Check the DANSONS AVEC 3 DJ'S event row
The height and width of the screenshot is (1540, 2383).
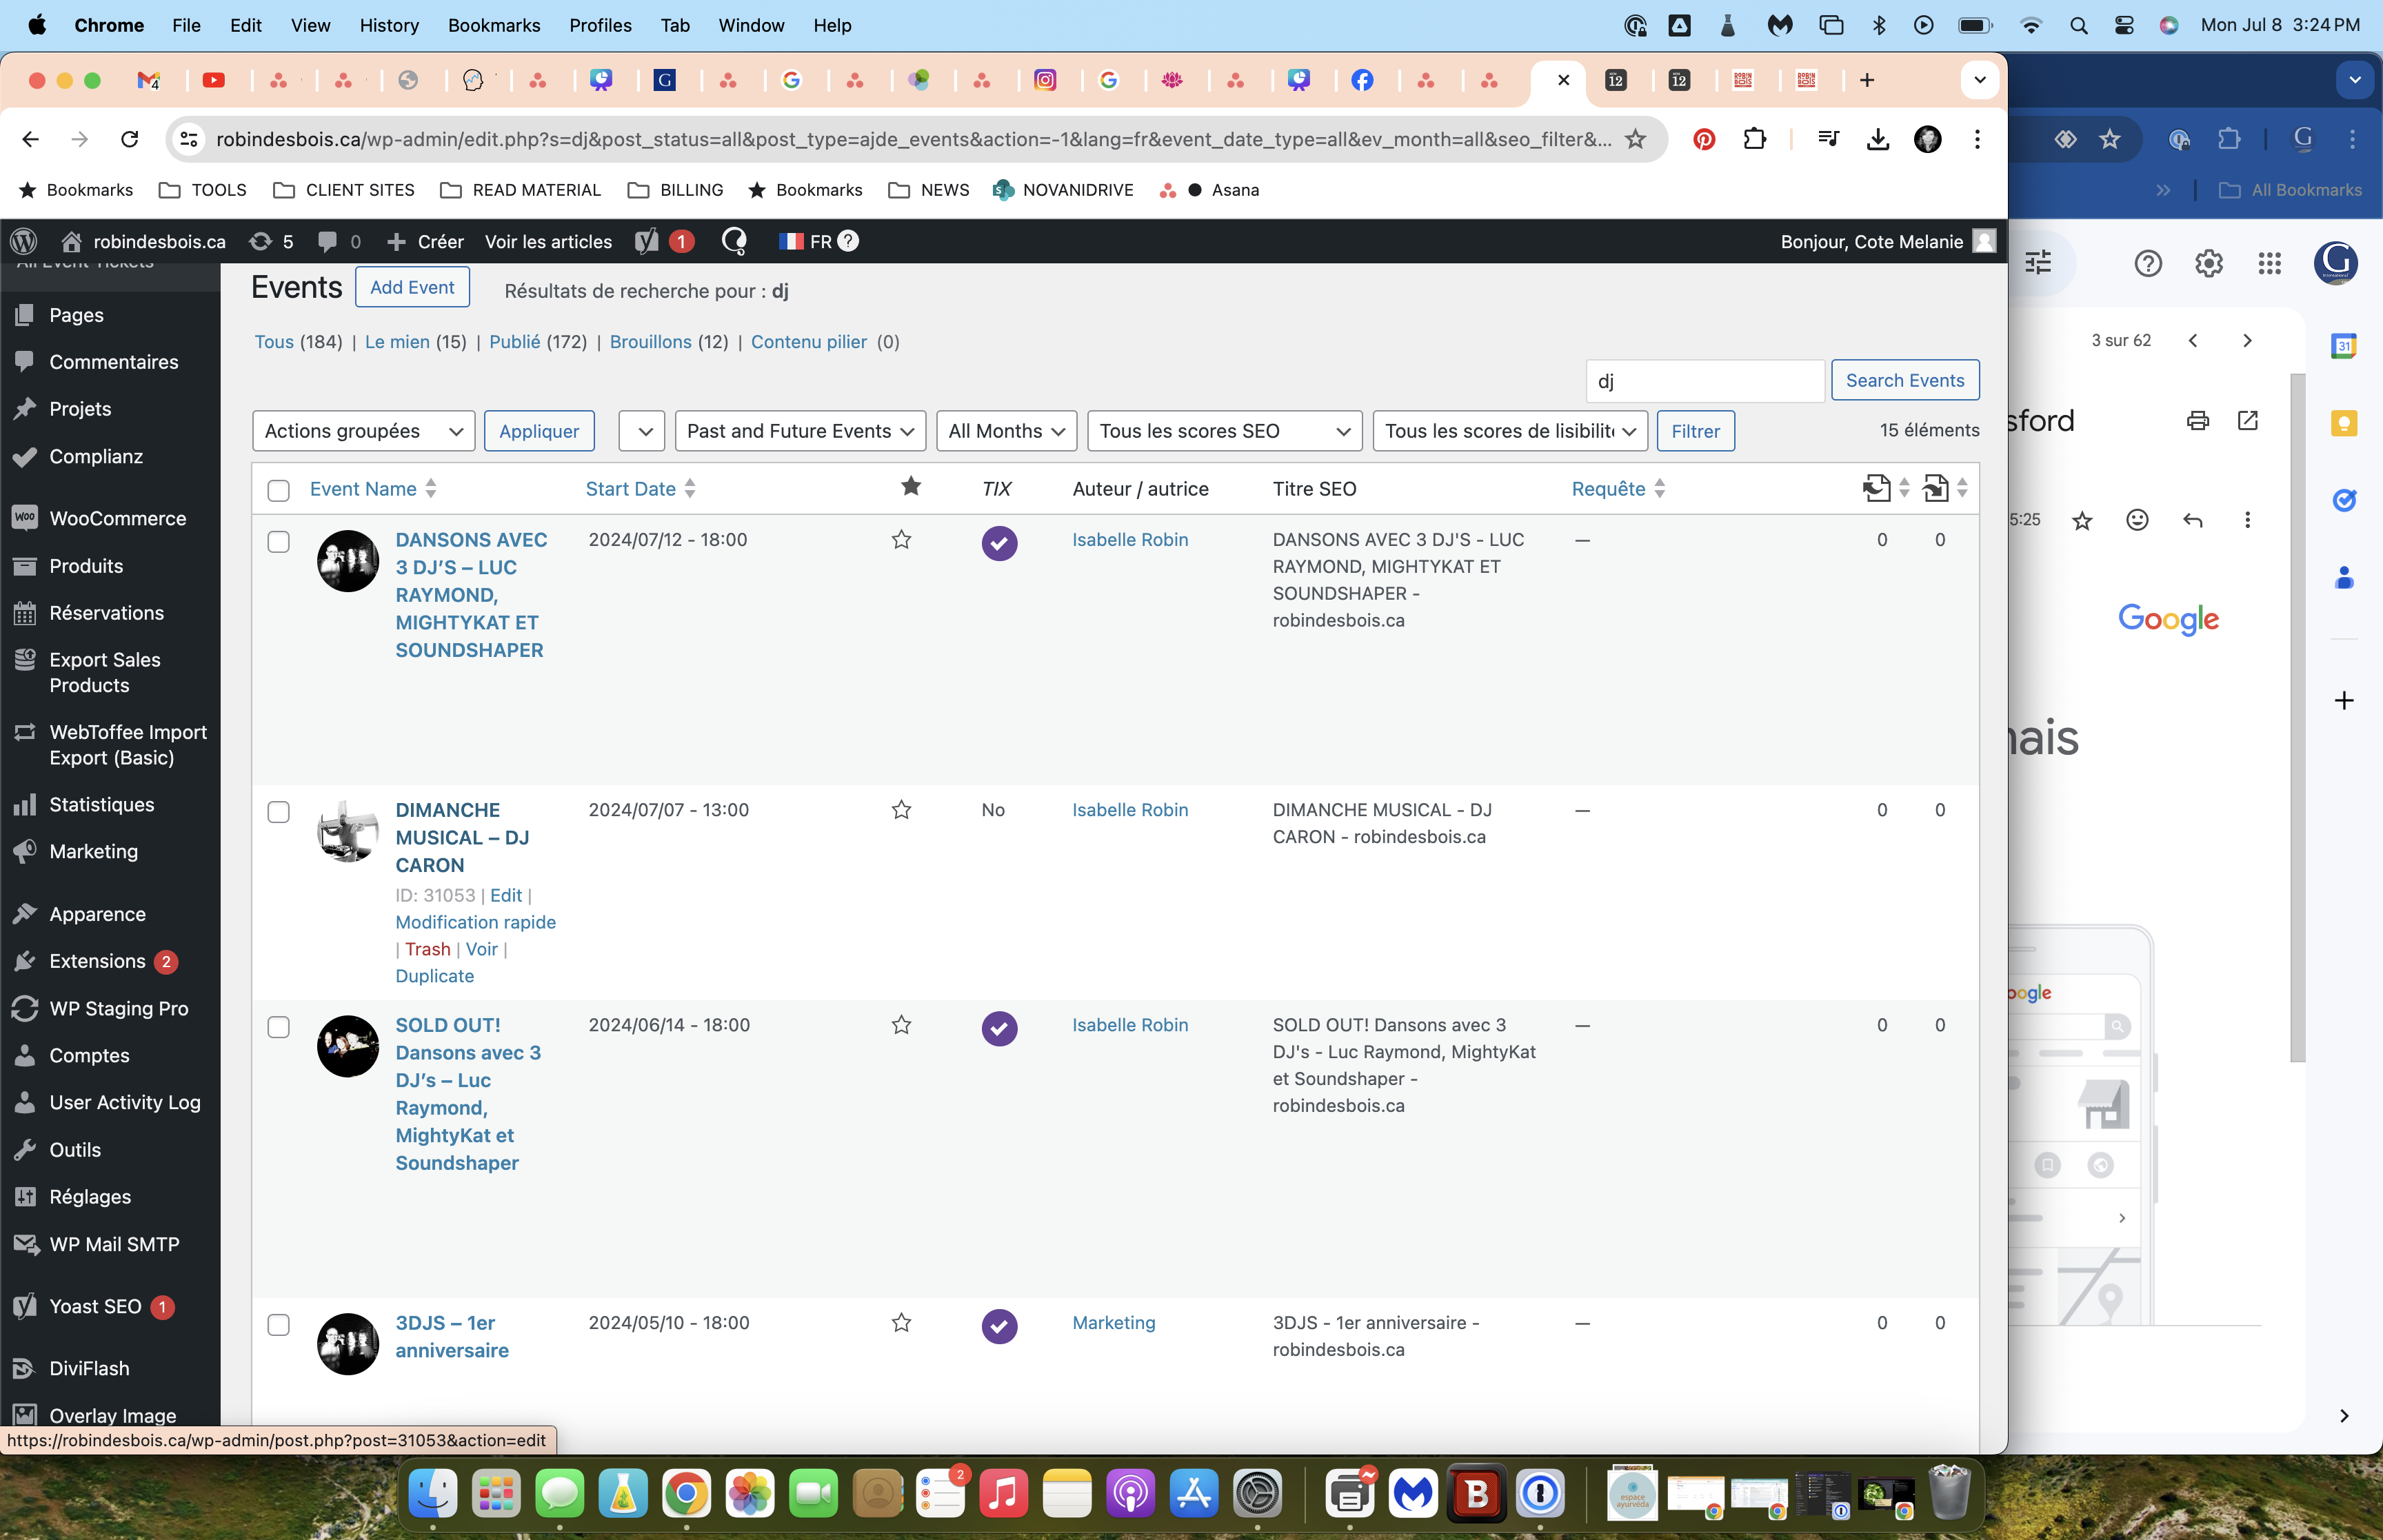[x=278, y=542]
